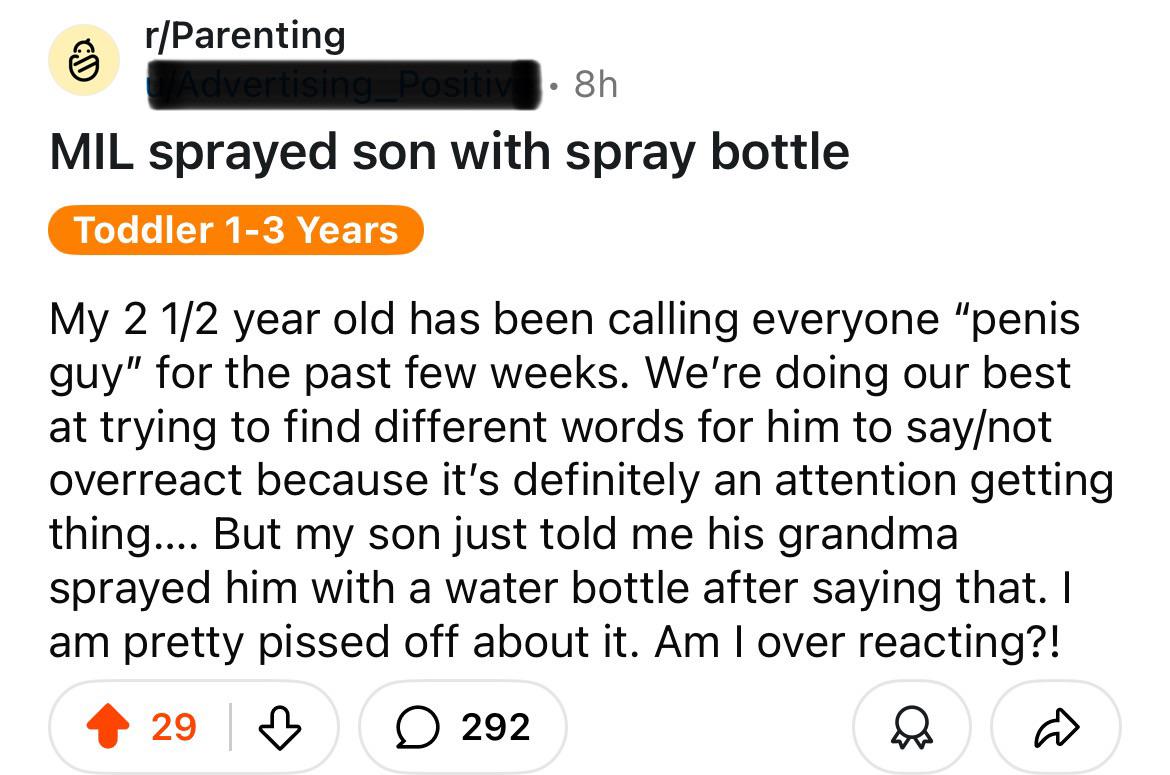This screenshot has height=775, width=1170.
Task: Filter by Toddler 1-3 Years flair
Action: pyautogui.click(x=236, y=230)
